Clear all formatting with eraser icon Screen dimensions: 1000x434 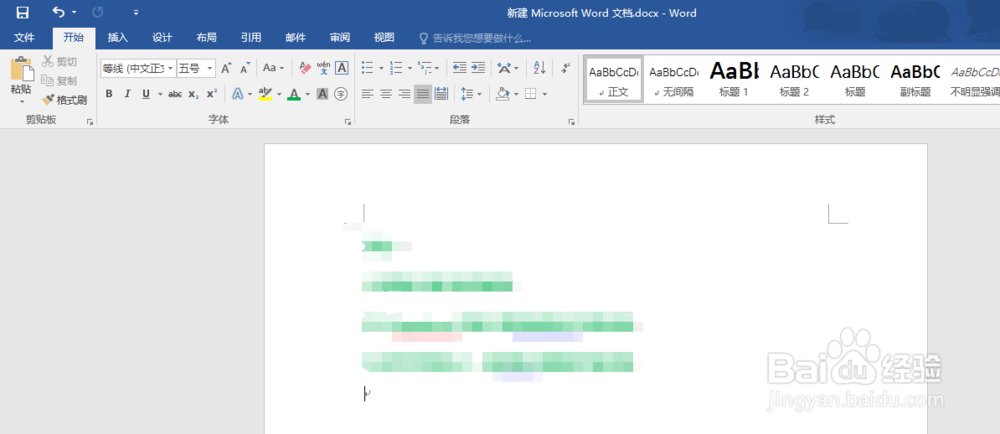[305, 68]
